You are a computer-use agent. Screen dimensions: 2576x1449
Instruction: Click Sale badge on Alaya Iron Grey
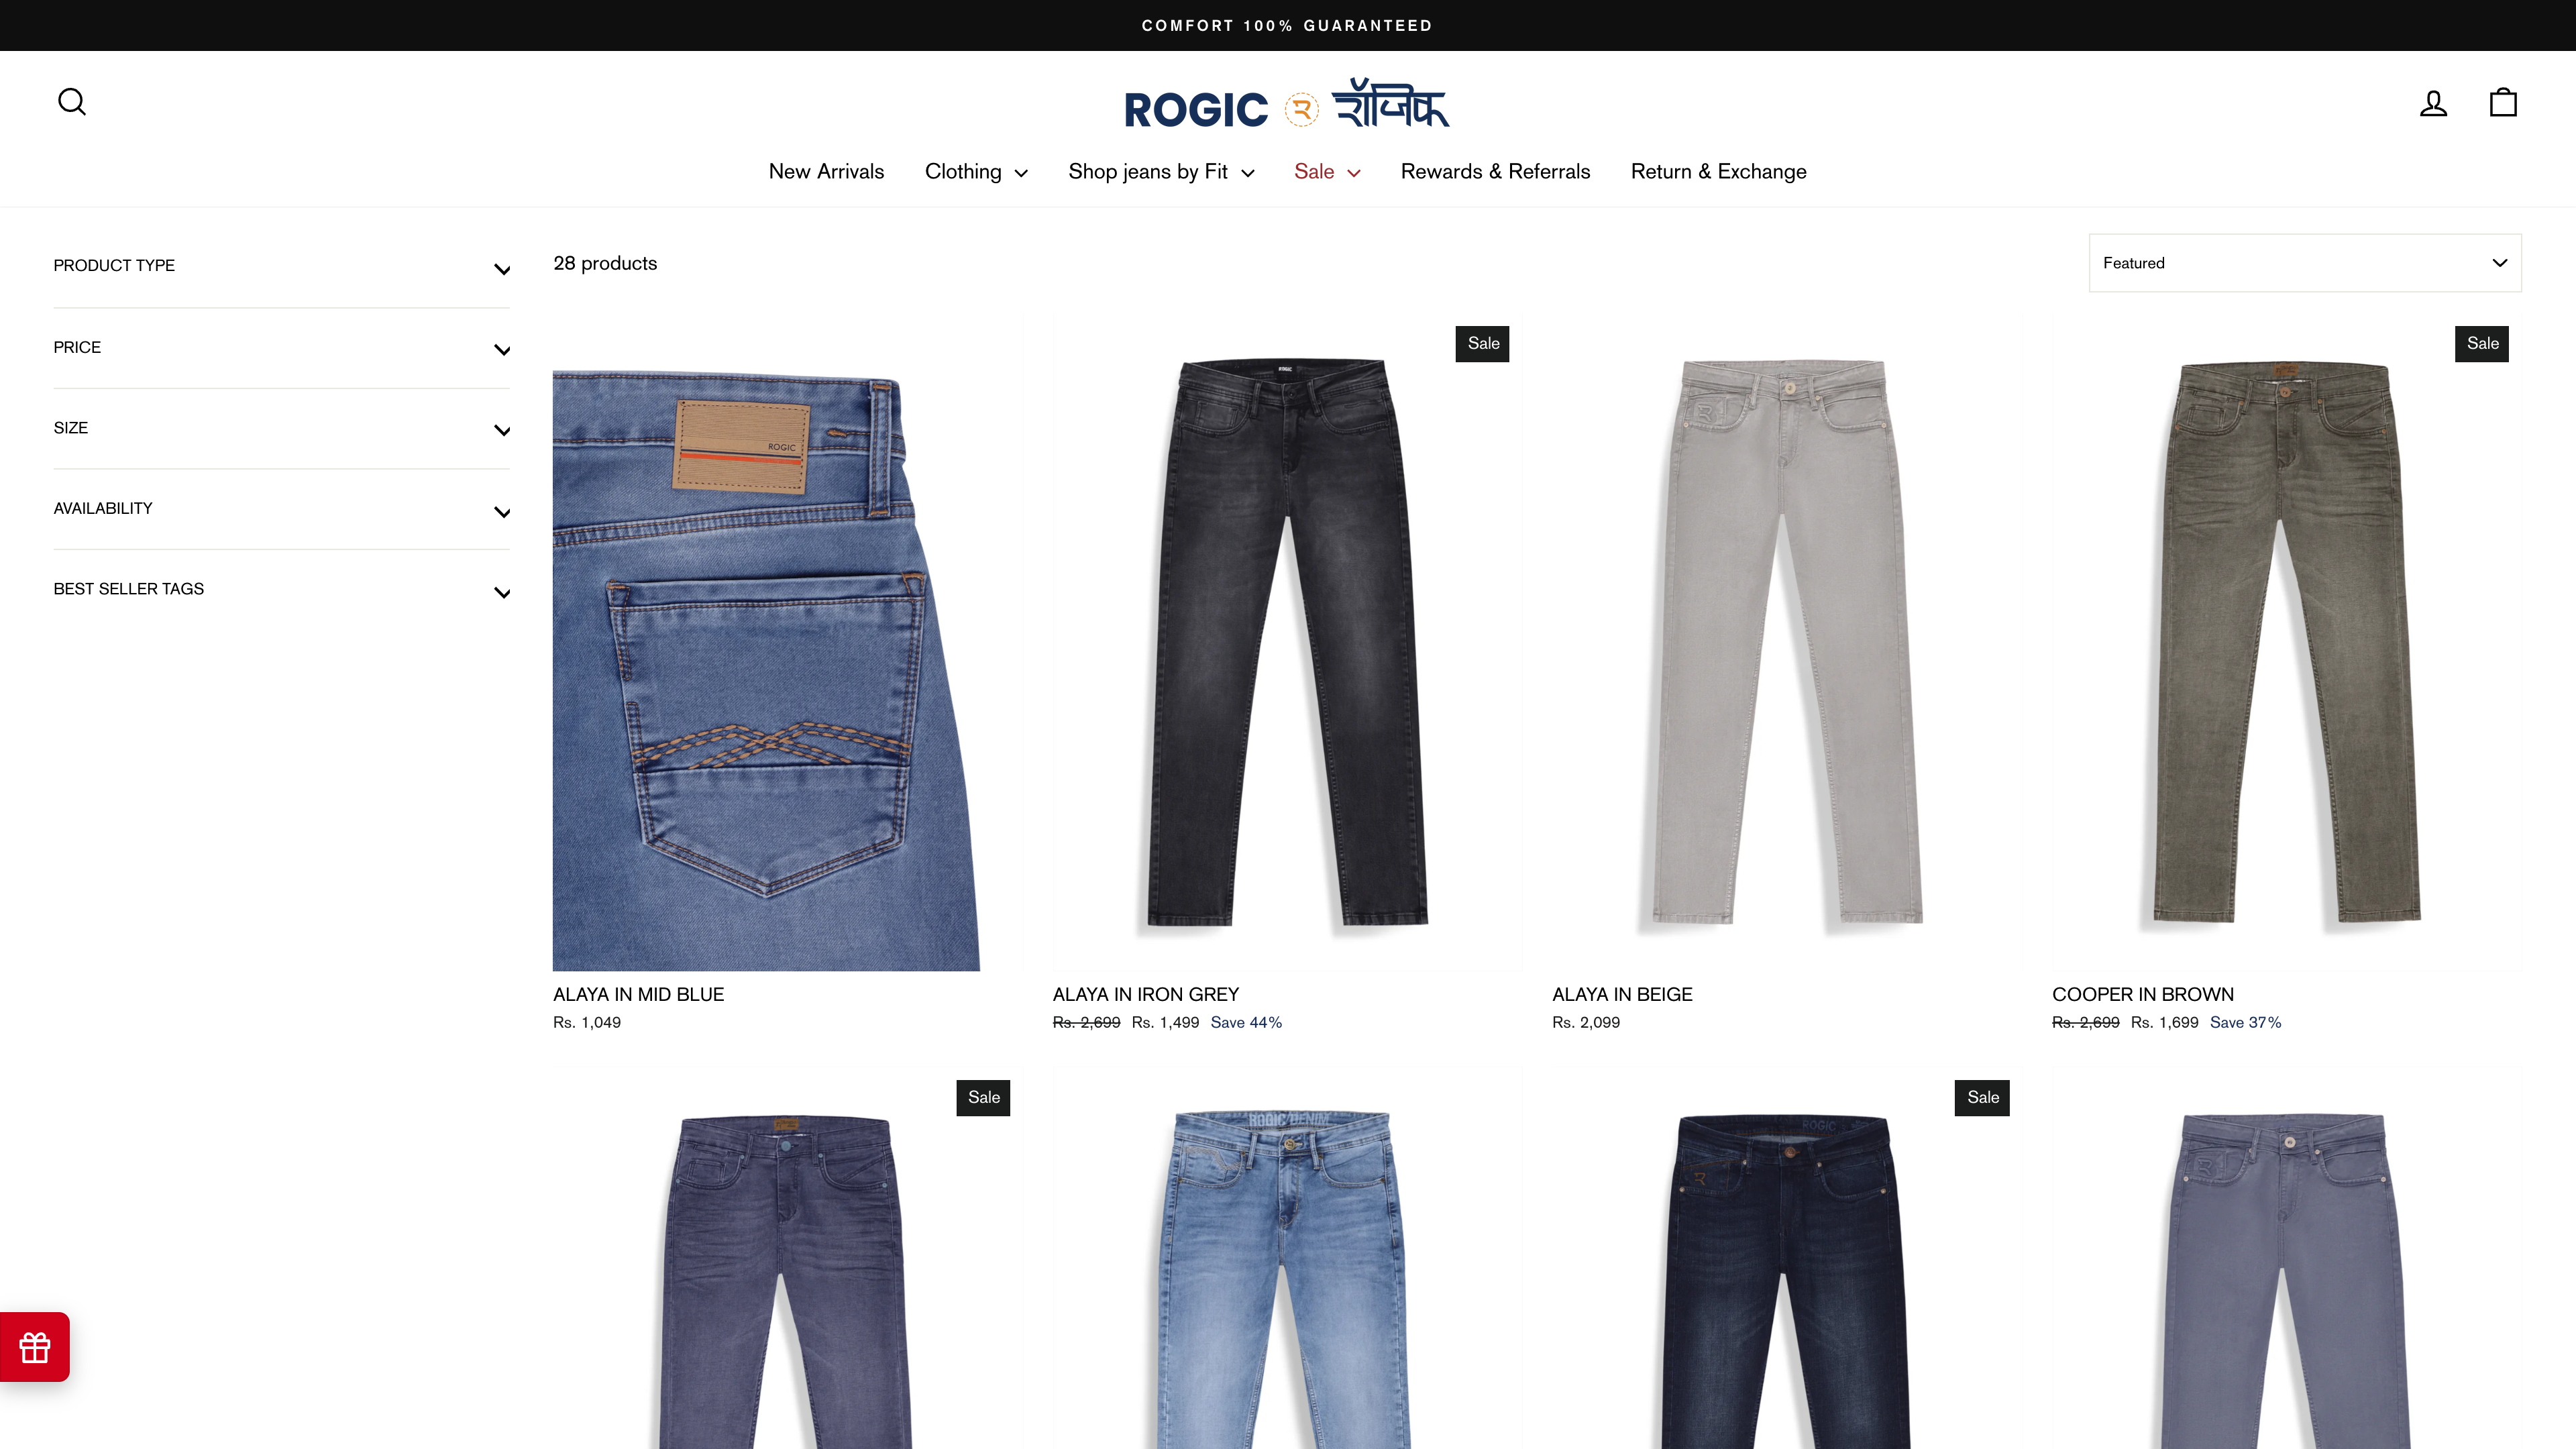[x=1482, y=344]
